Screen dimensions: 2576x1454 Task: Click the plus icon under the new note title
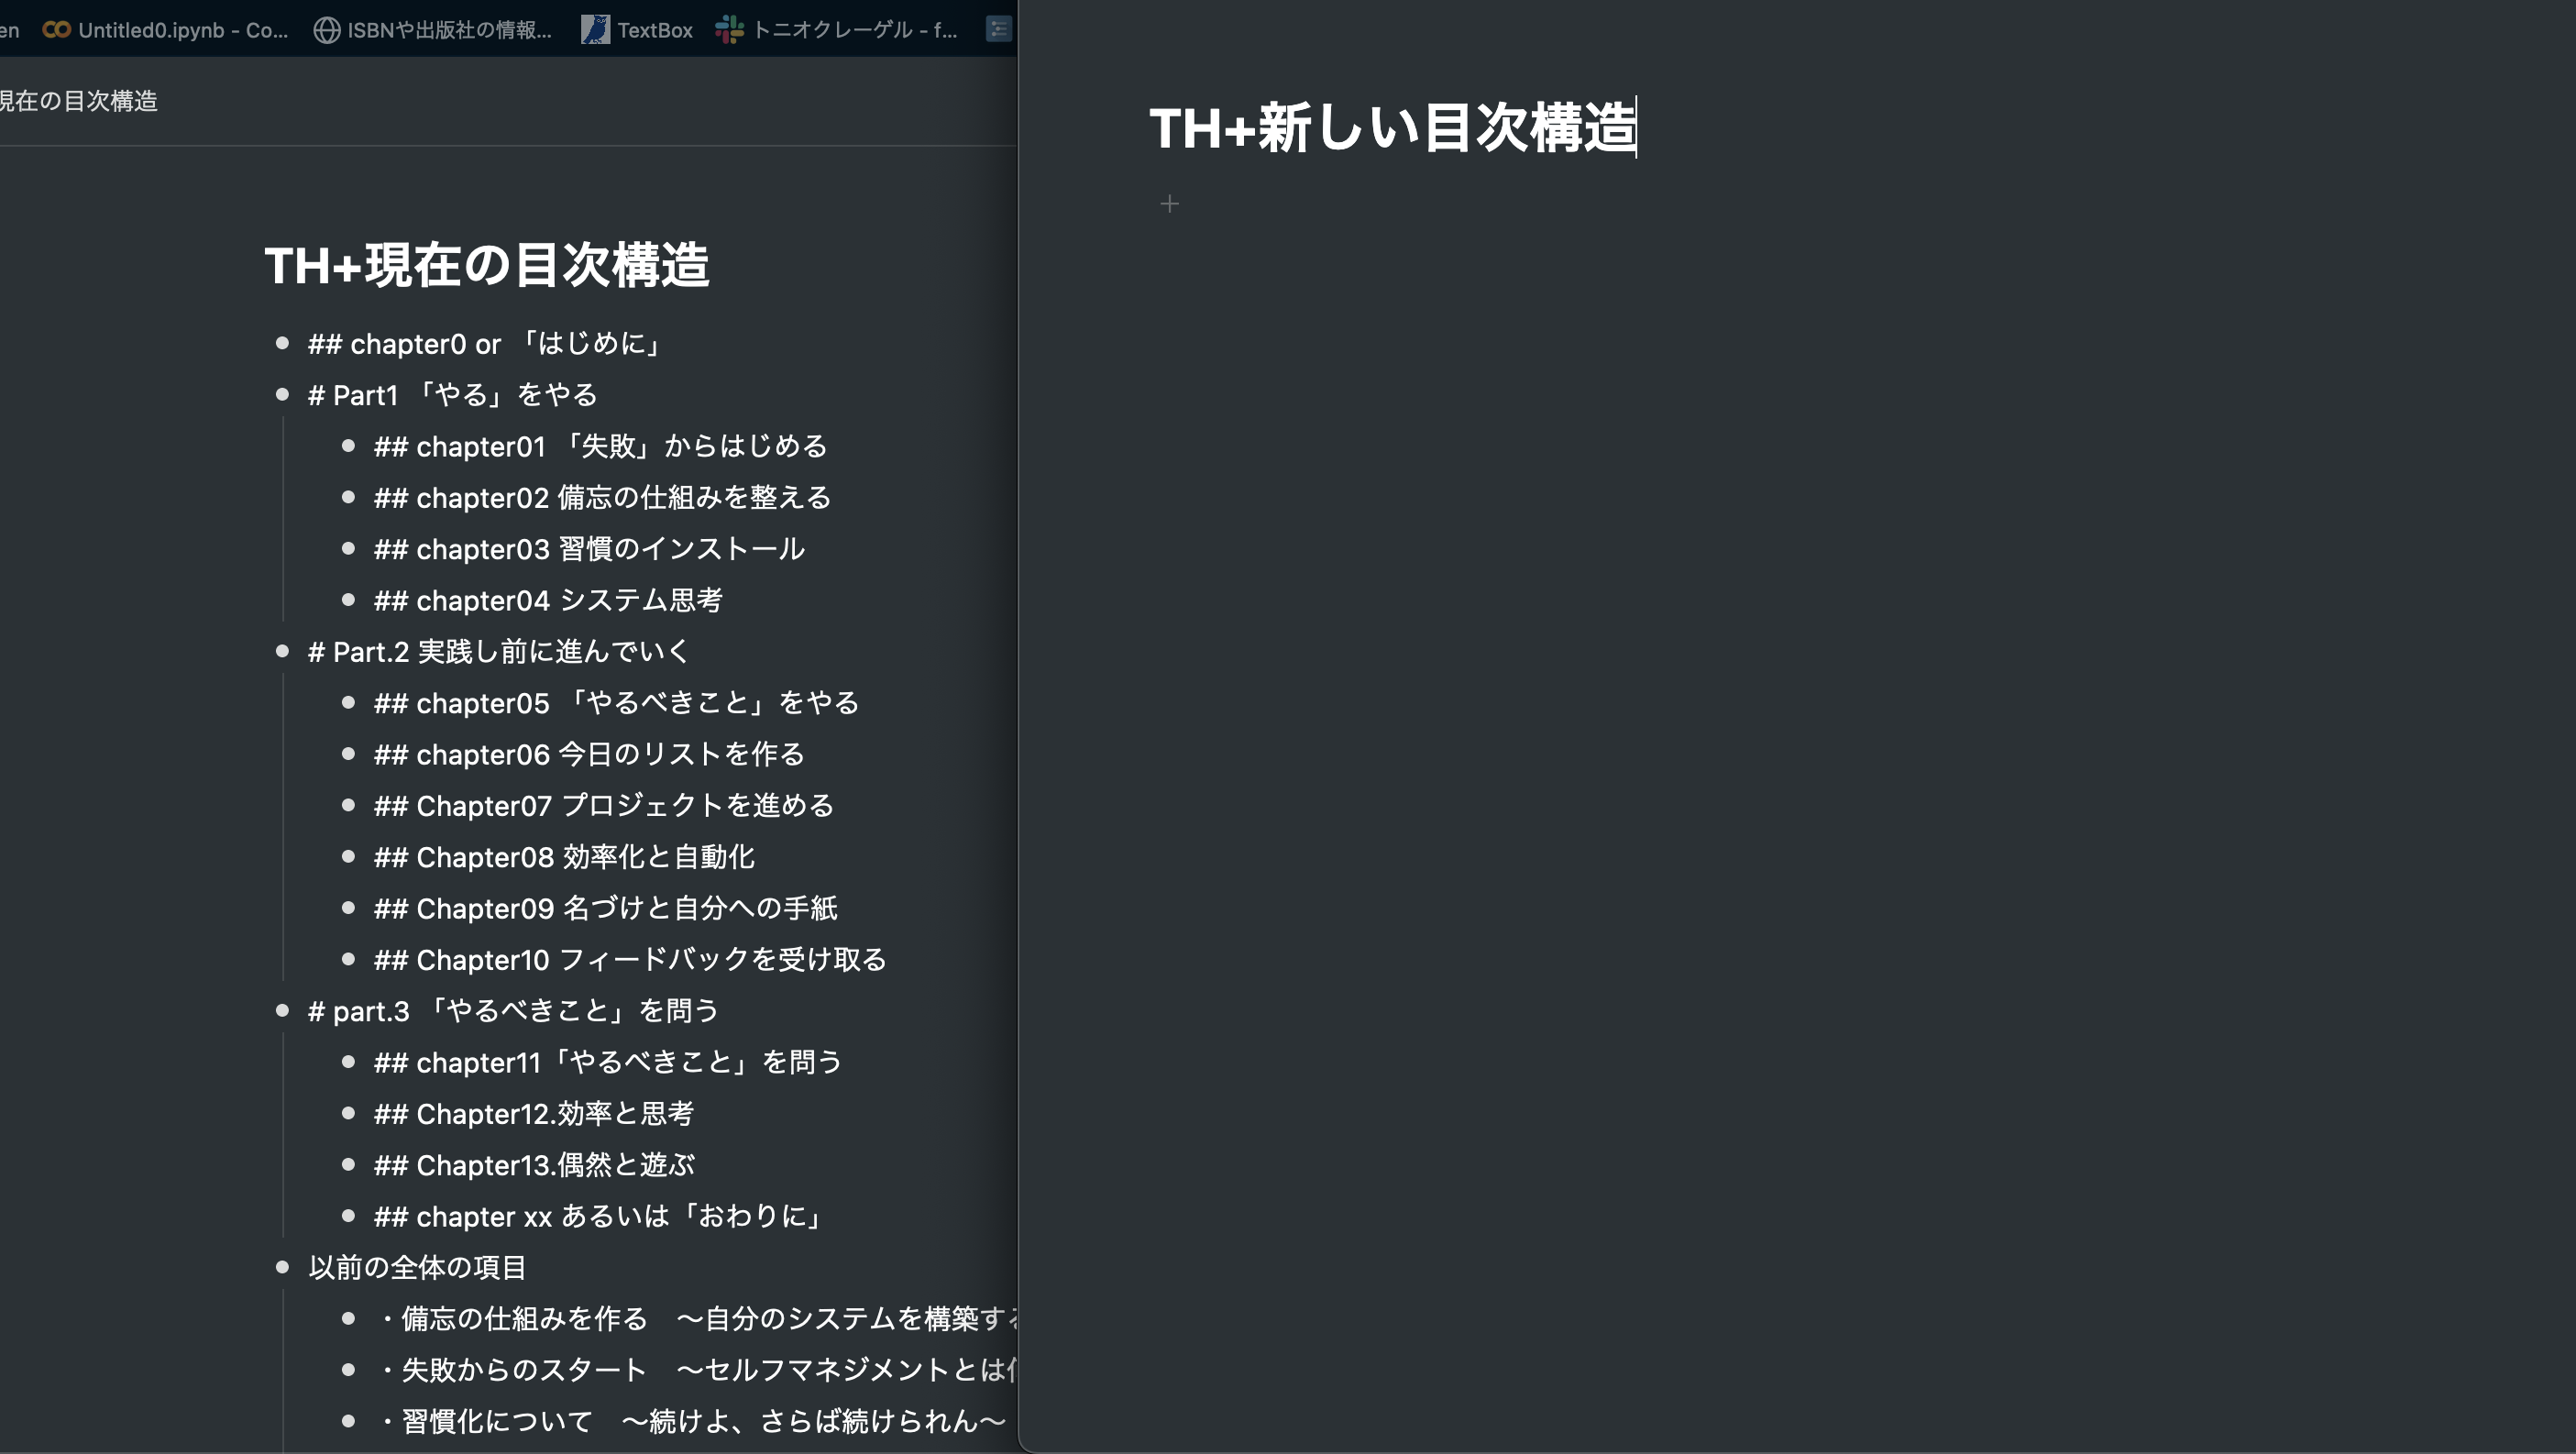point(1168,204)
